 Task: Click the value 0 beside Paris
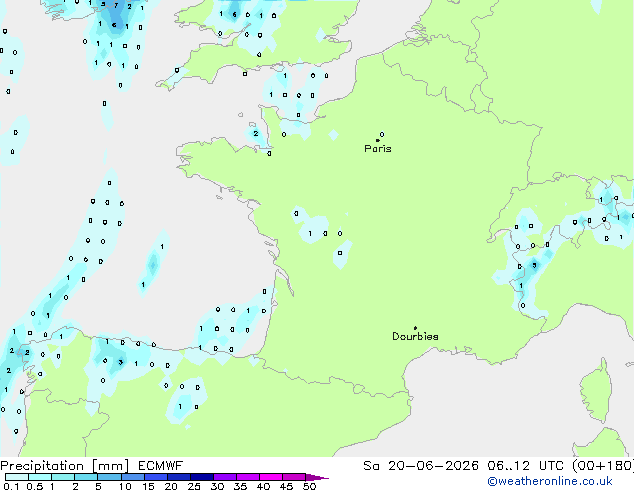pos(382,134)
